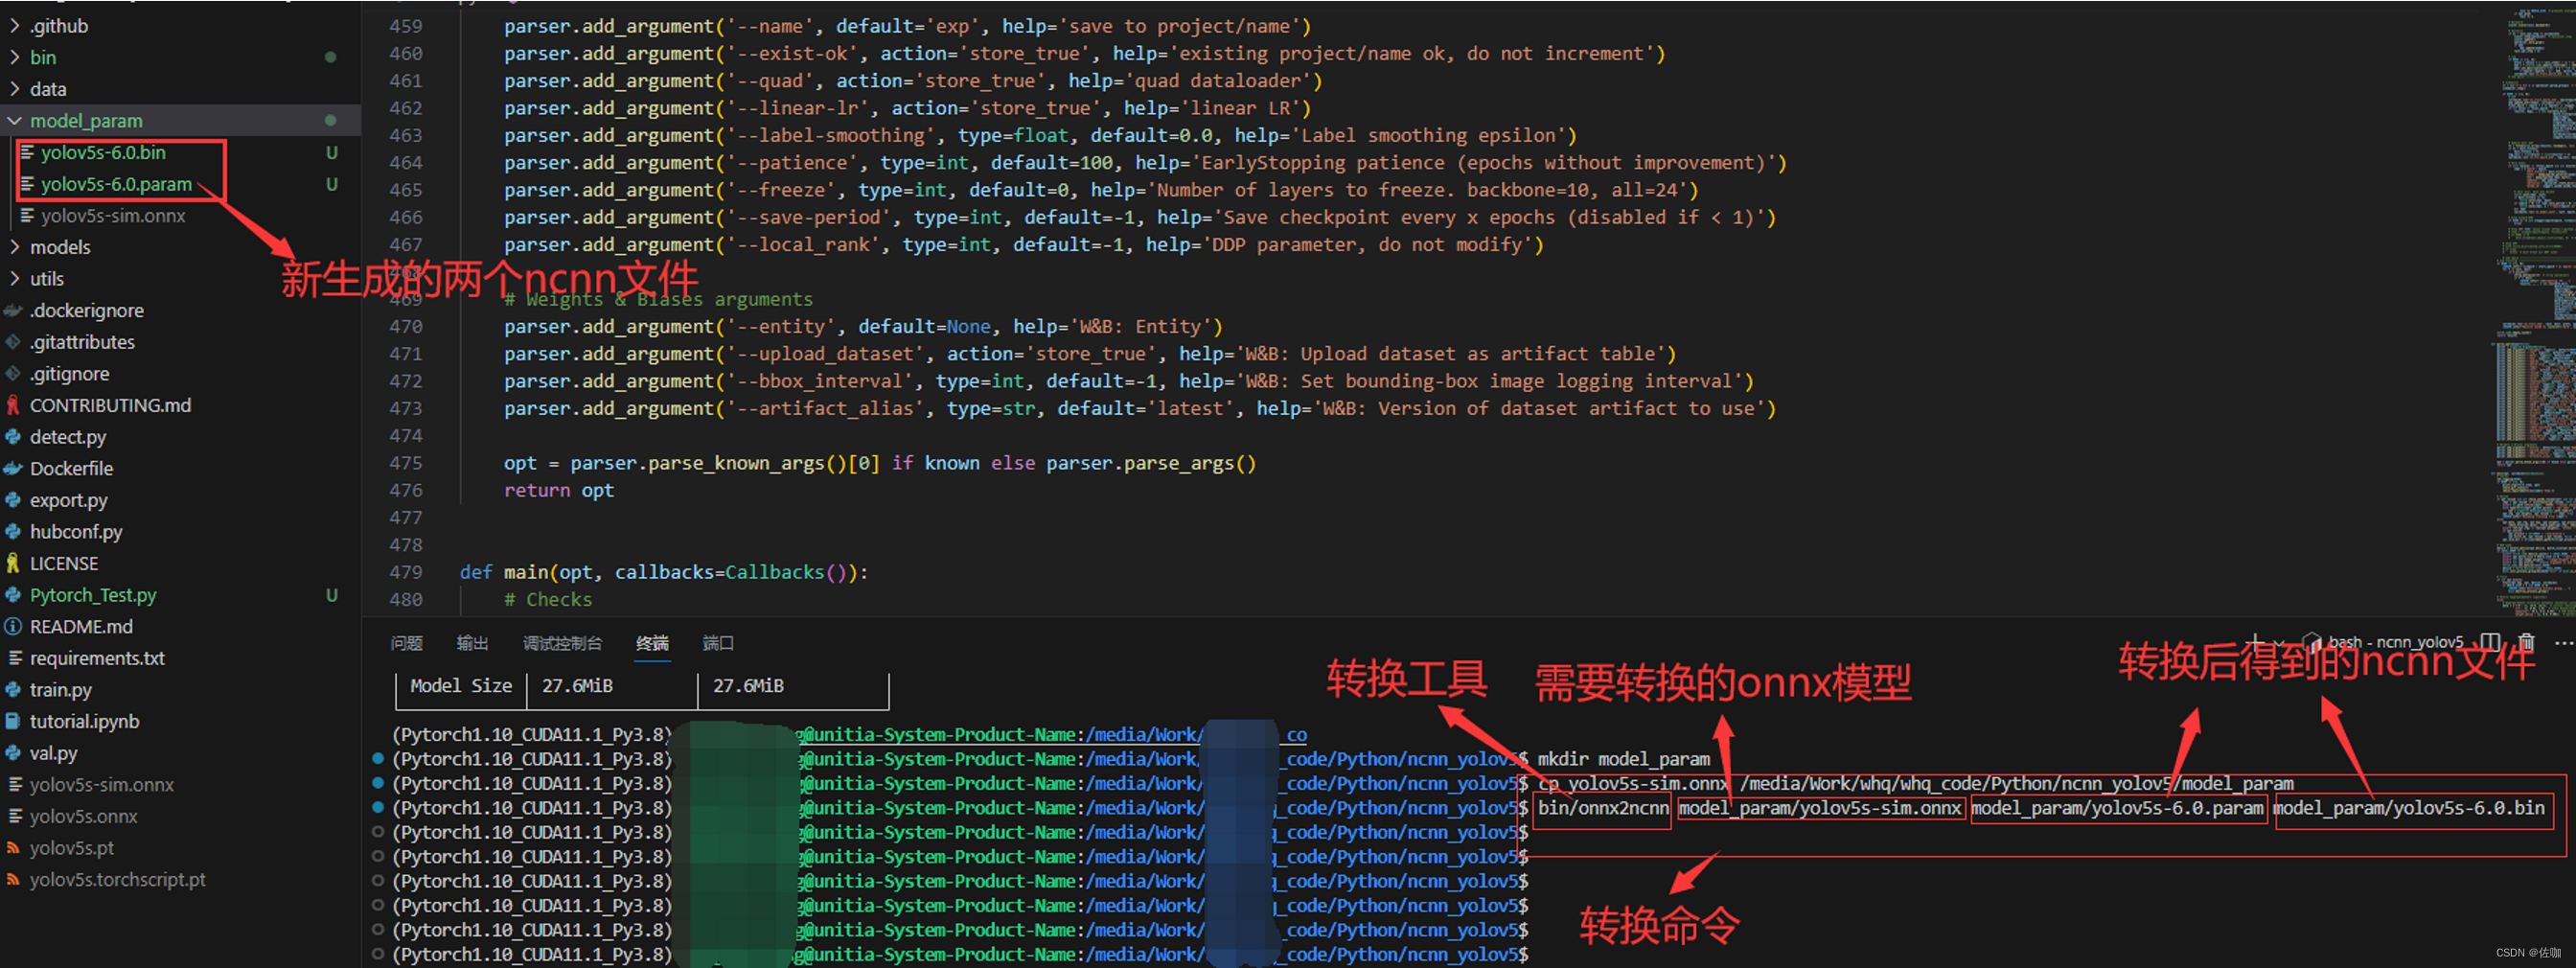2576x968 pixels.
Task: Click the export.py Python icon
Action: (13, 500)
